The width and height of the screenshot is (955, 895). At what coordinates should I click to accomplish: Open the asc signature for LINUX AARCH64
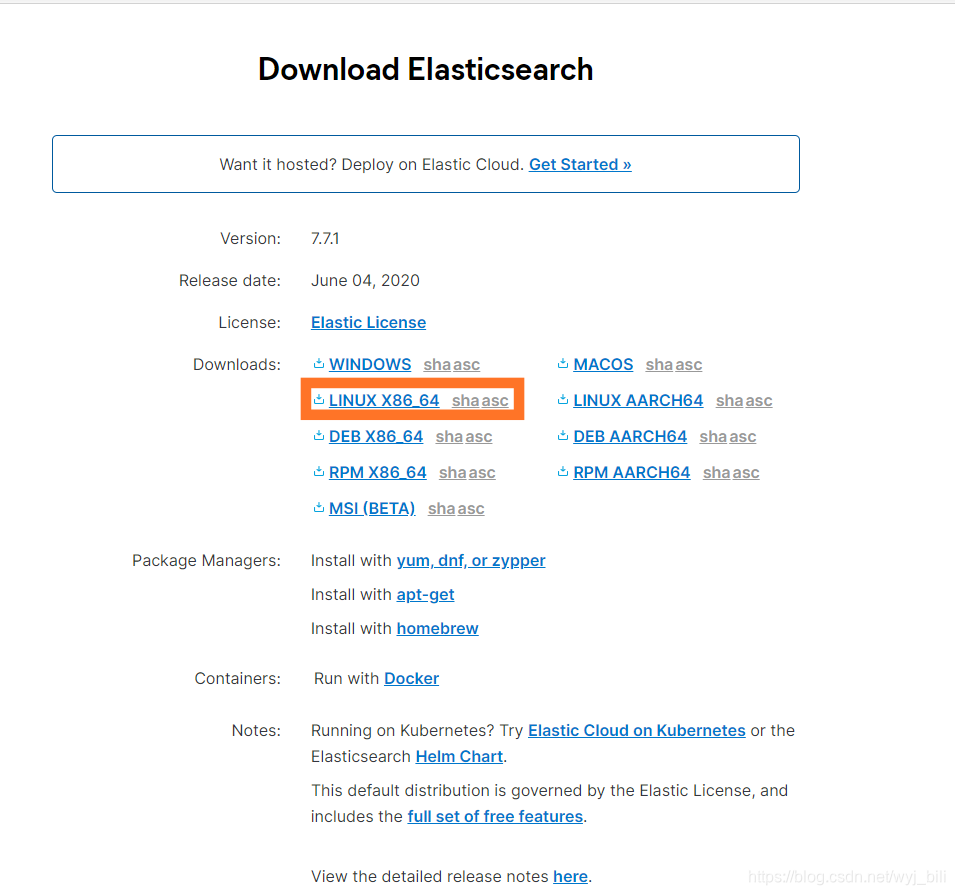759,400
